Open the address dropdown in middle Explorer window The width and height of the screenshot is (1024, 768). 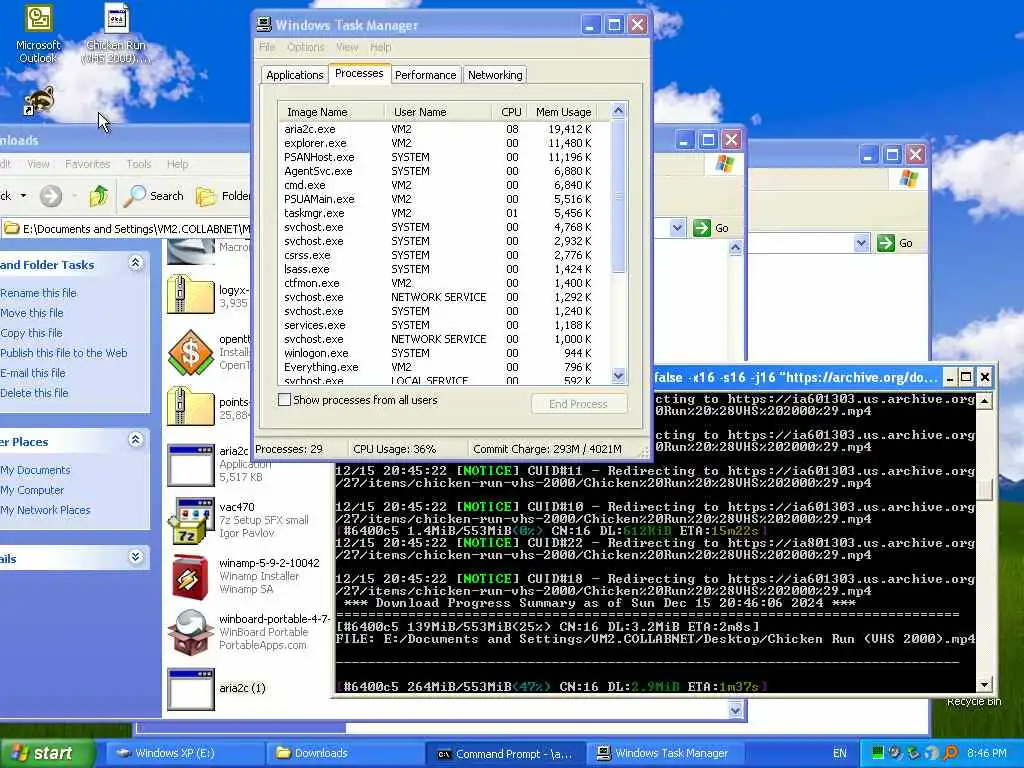tap(677, 228)
